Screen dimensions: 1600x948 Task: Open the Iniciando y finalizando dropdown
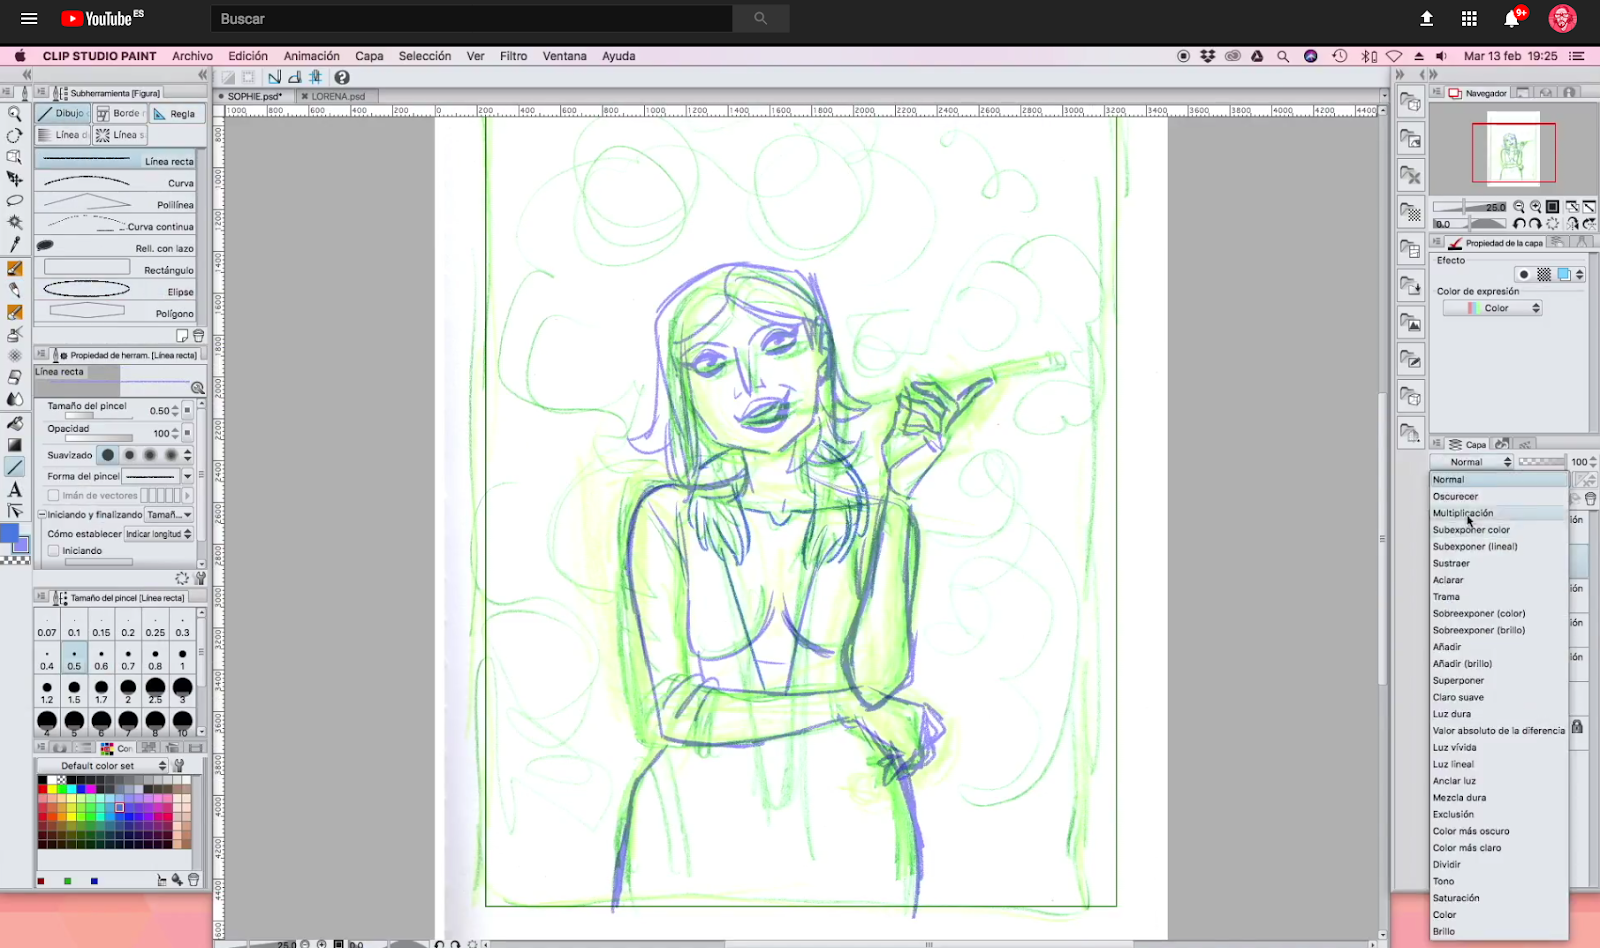click(x=168, y=515)
